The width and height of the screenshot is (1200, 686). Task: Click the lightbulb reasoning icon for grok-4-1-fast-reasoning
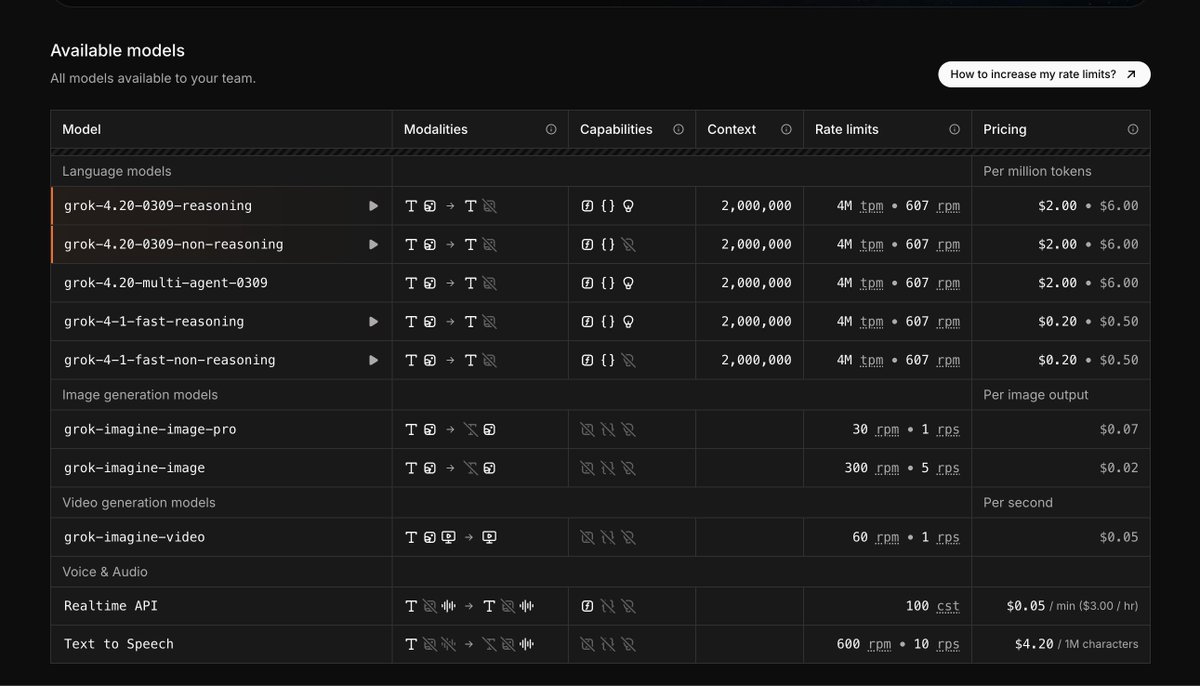(x=628, y=322)
